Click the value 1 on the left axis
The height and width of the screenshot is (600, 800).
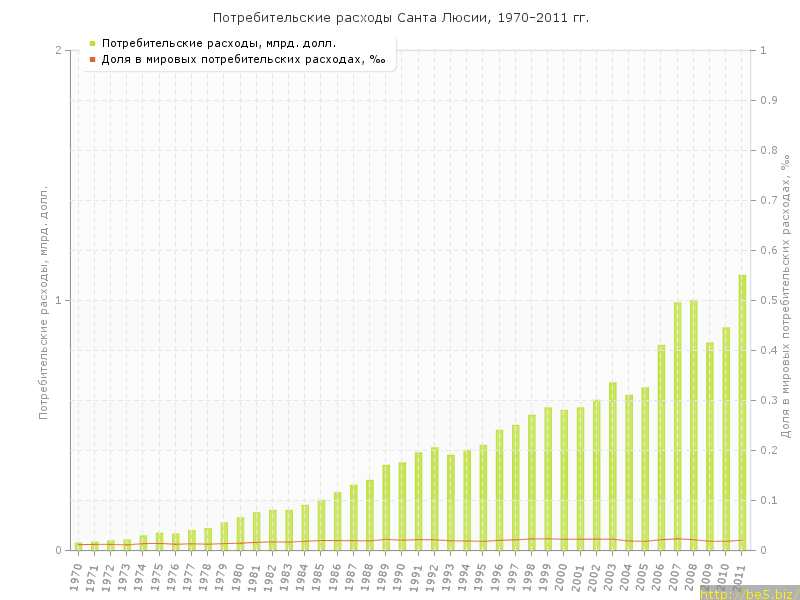[x=58, y=300]
